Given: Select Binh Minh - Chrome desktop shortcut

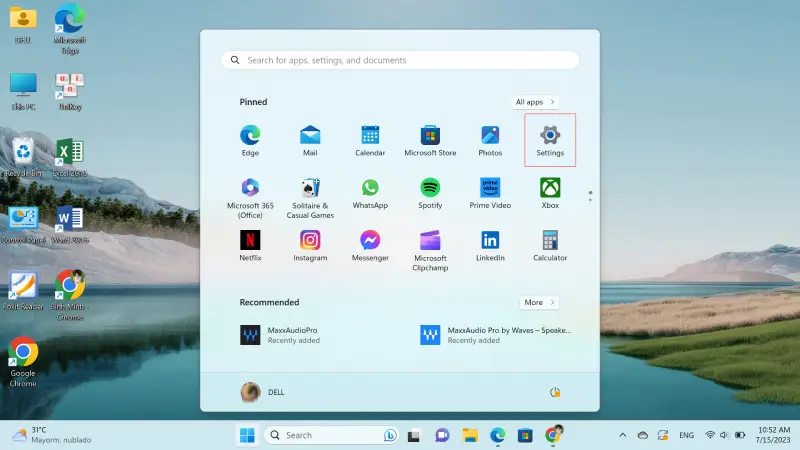Looking at the screenshot, I should pyautogui.click(x=70, y=295).
